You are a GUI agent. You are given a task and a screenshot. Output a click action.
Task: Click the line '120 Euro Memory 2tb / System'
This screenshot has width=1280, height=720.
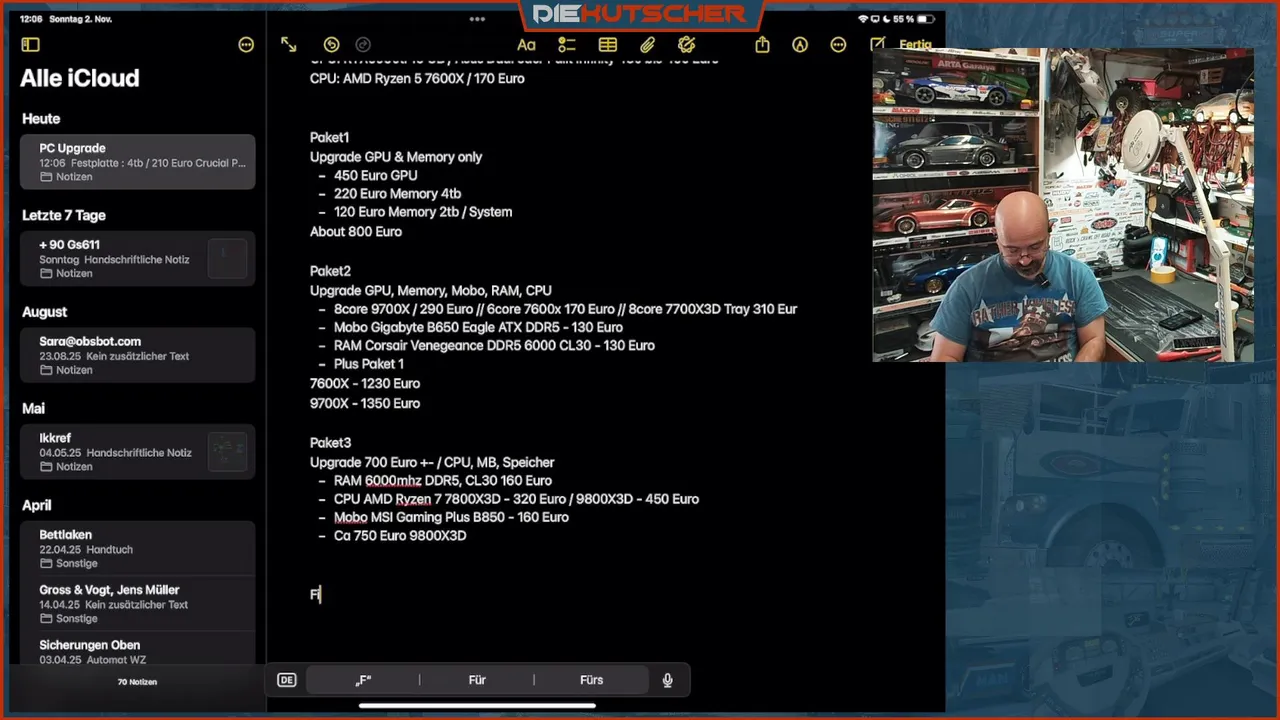(x=423, y=212)
